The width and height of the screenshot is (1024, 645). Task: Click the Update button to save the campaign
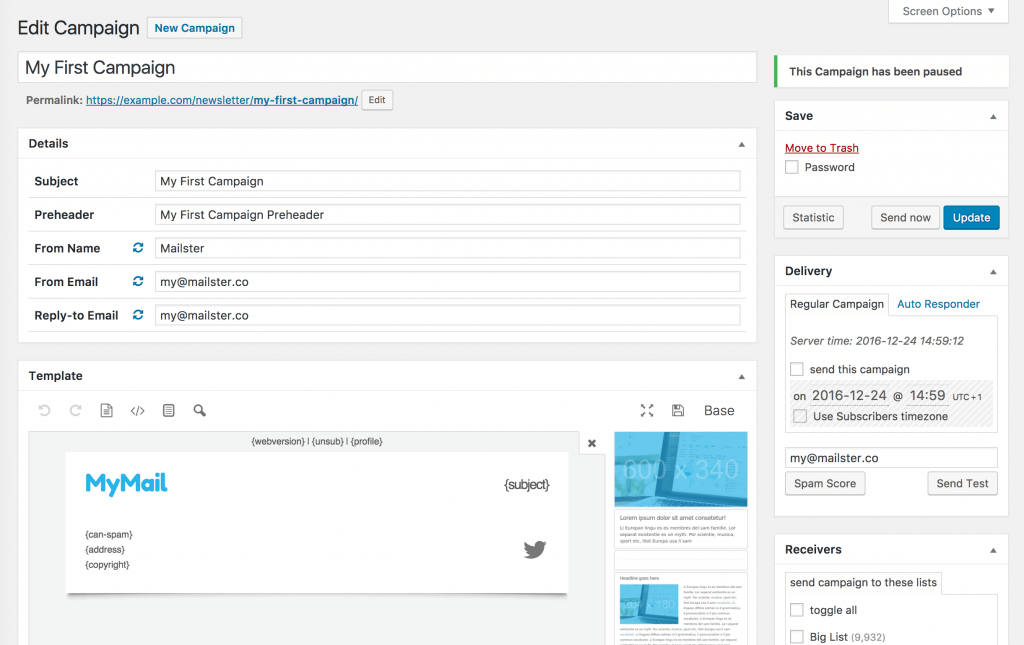coord(971,217)
